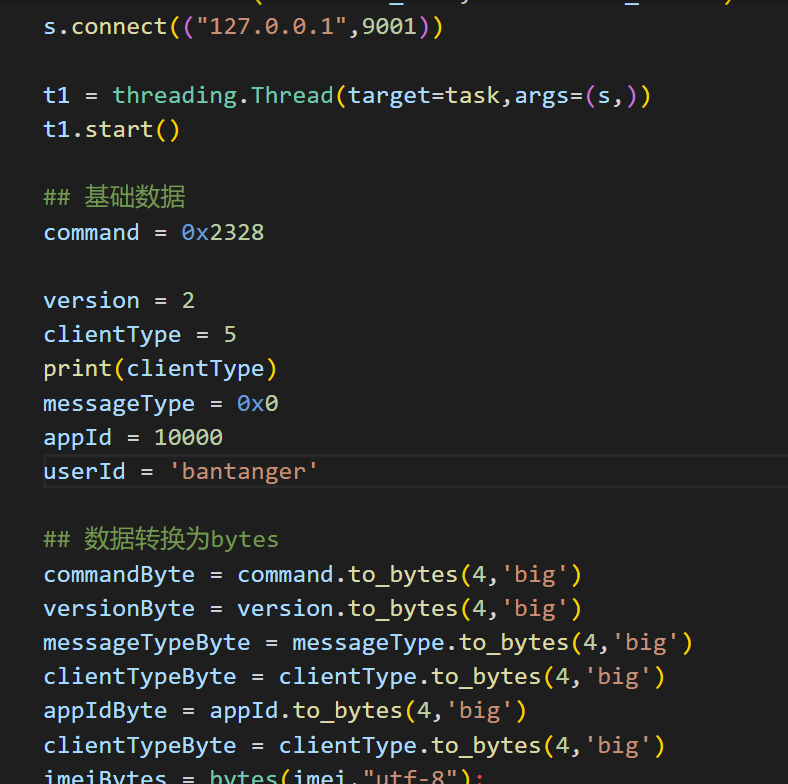Viewport: 788px width, 784px height.
Task: Click the messageType value 0x0
Action: point(257,404)
